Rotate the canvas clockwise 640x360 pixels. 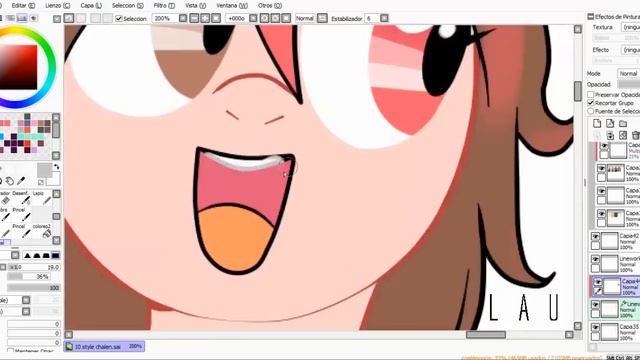[276, 18]
